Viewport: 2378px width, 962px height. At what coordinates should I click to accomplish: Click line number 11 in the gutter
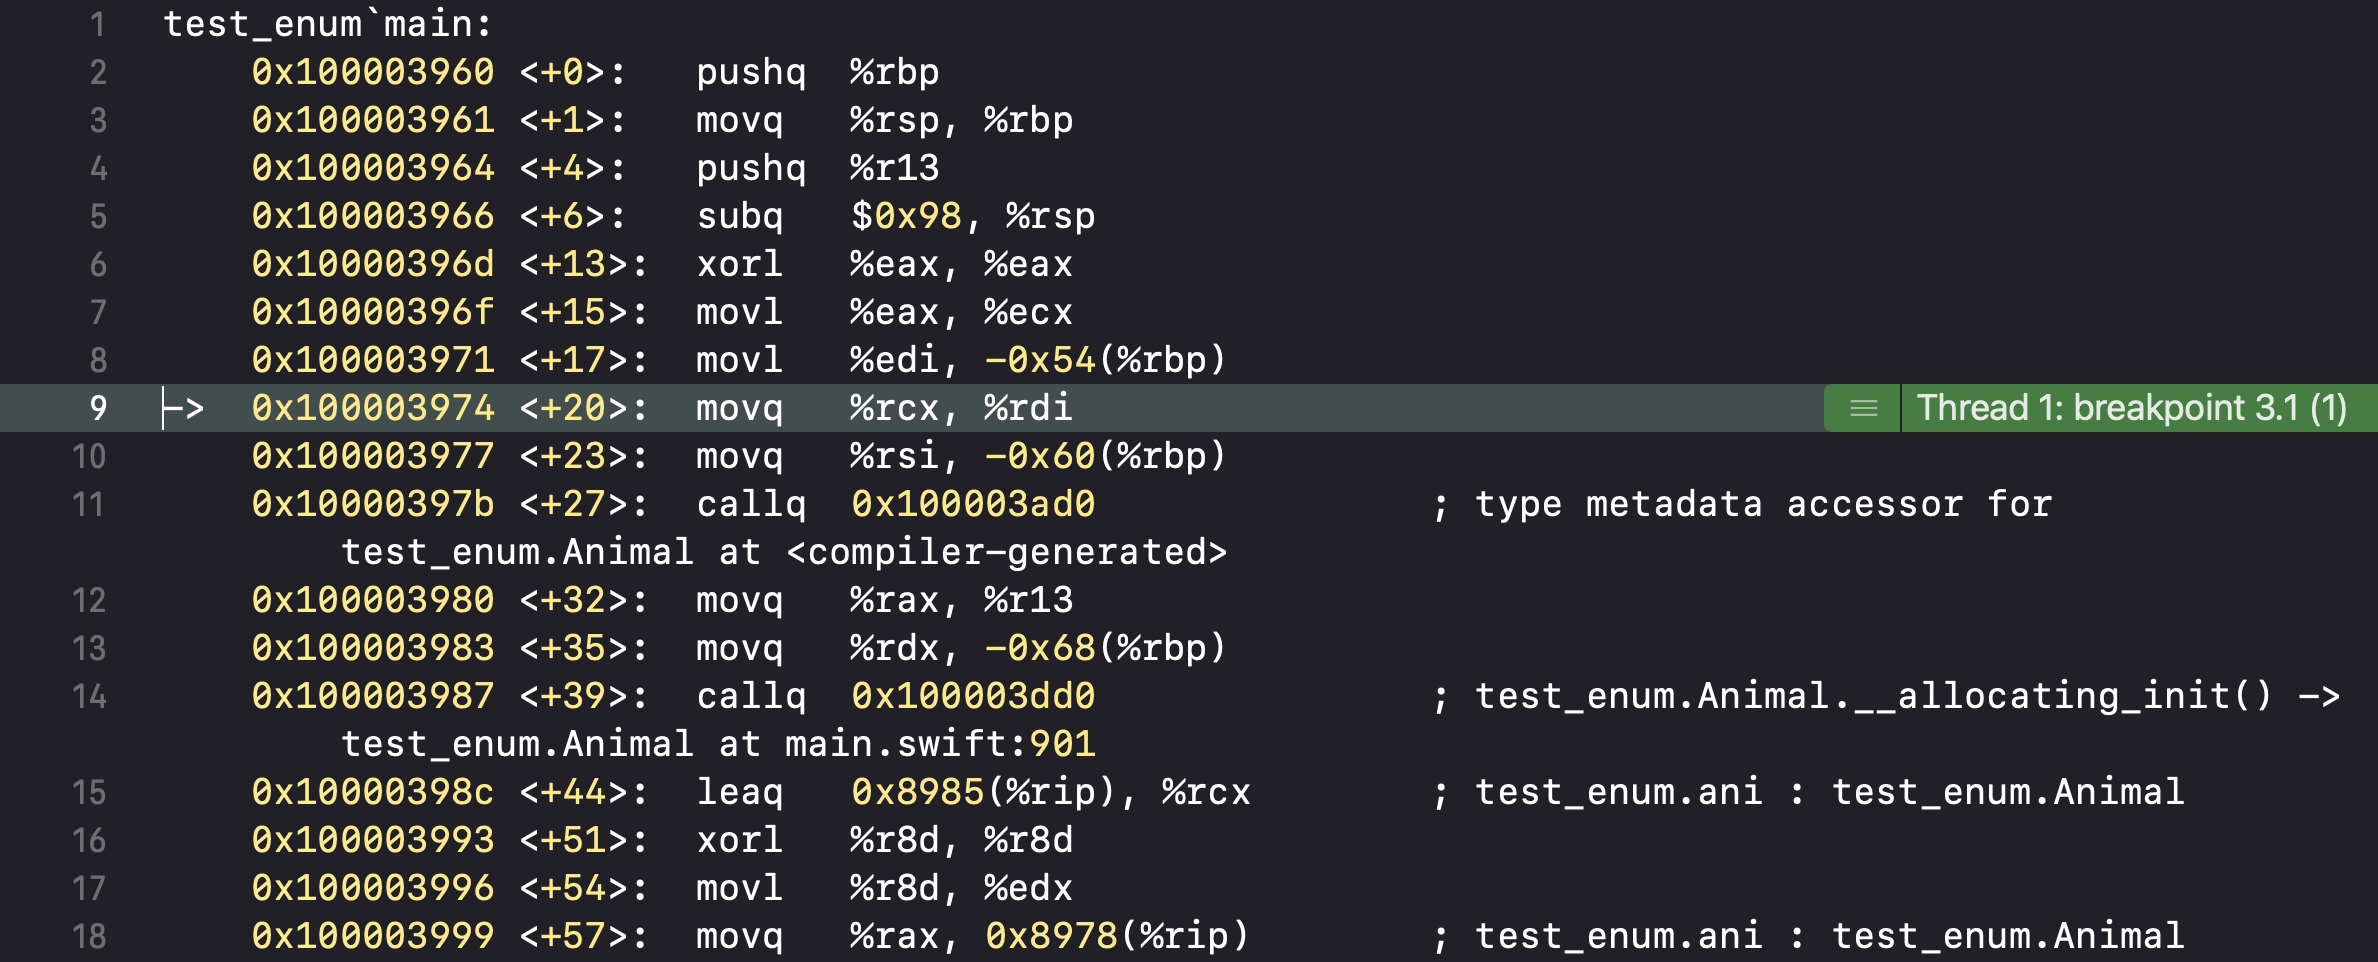click(90, 503)
